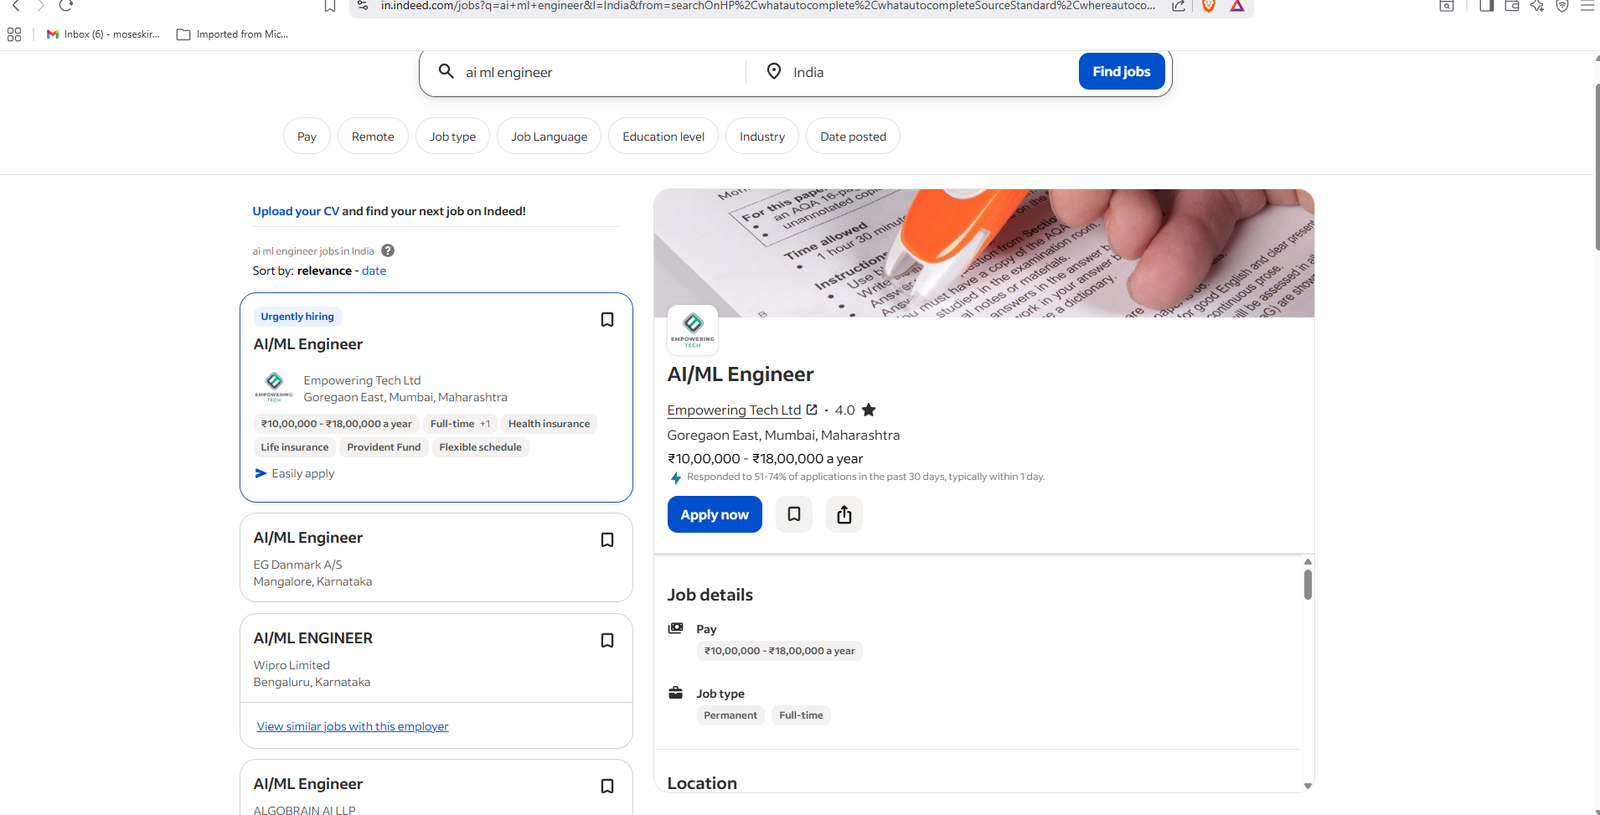
Task: Click the Empowering Tech company logo thumbnail
Action: pos(692,329)
